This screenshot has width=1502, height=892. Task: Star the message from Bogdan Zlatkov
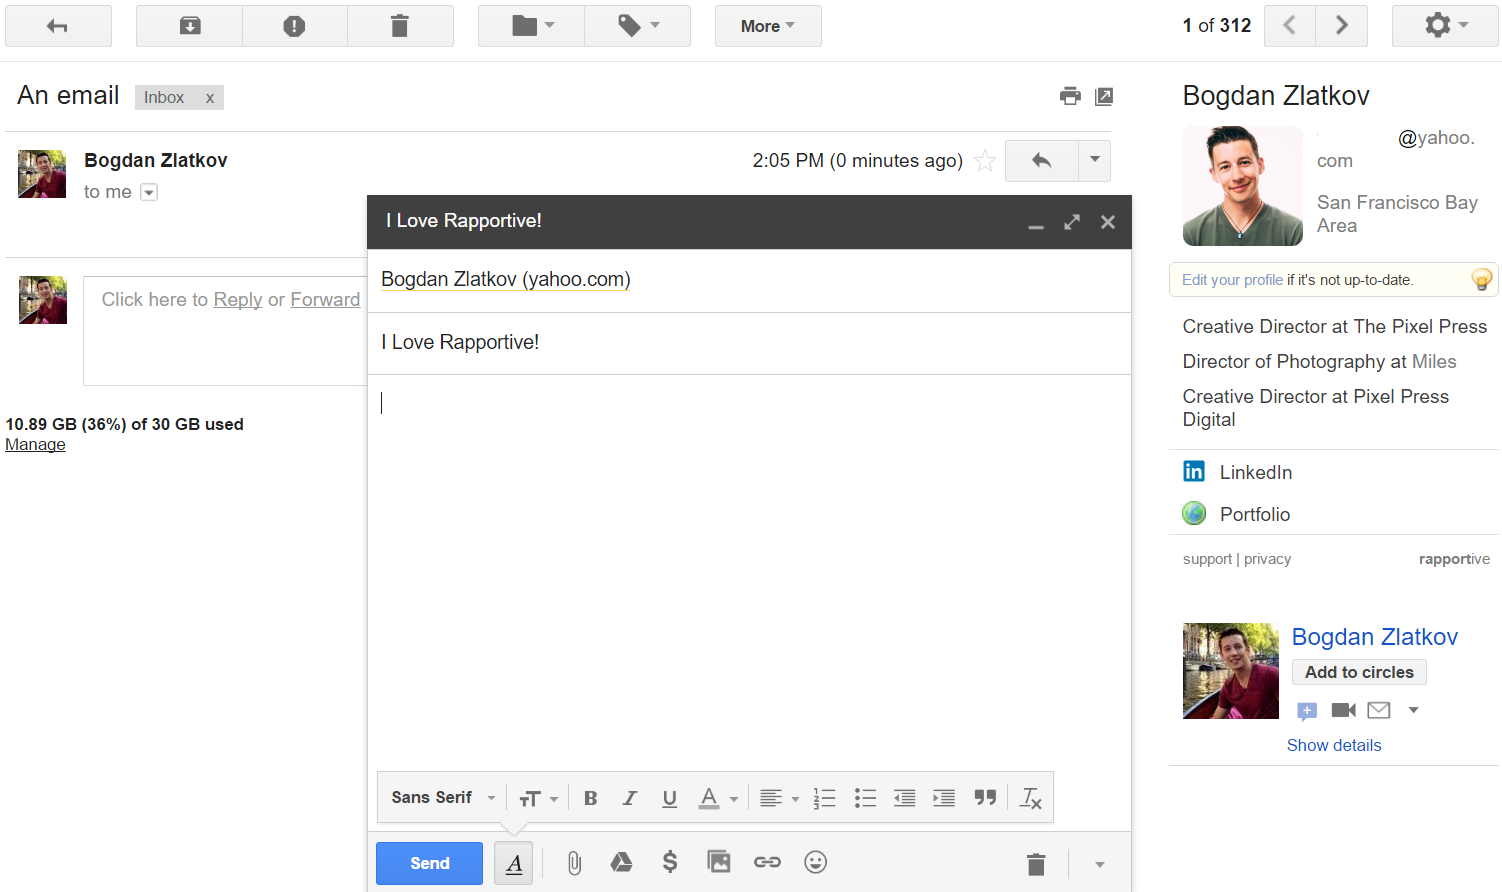[985, 161]
